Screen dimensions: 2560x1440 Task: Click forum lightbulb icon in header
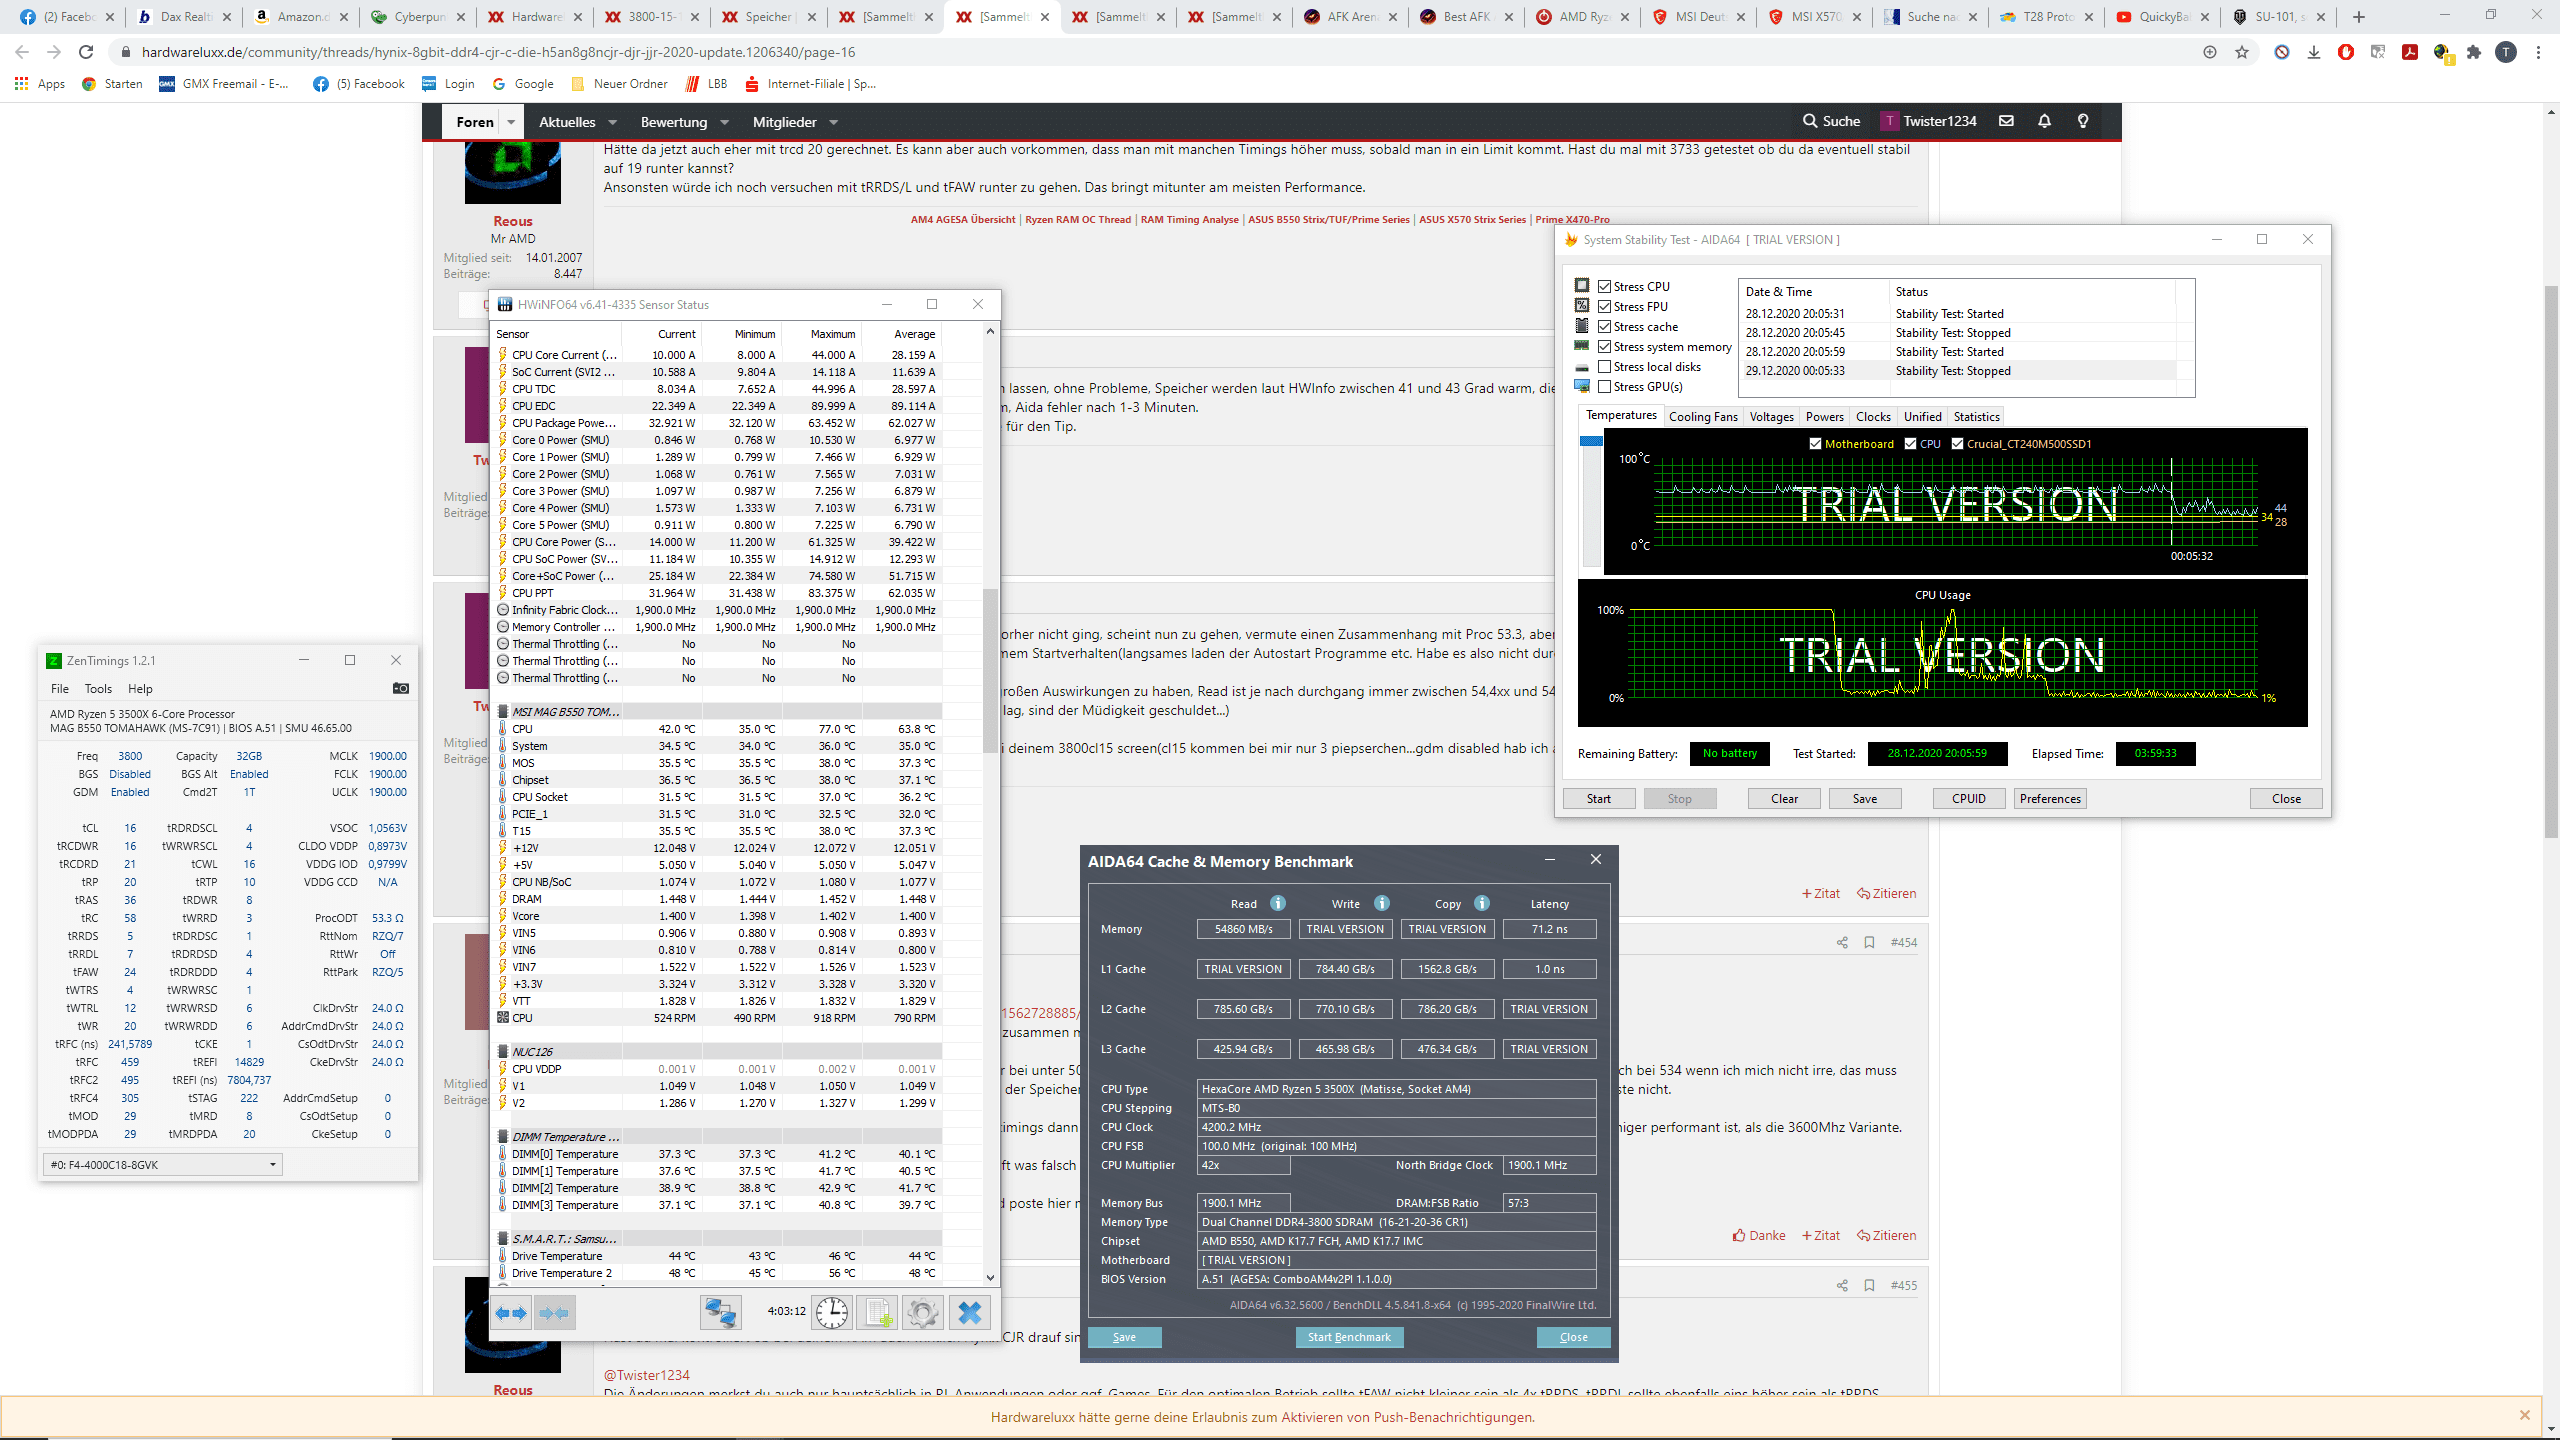(x=2083, y=121)
